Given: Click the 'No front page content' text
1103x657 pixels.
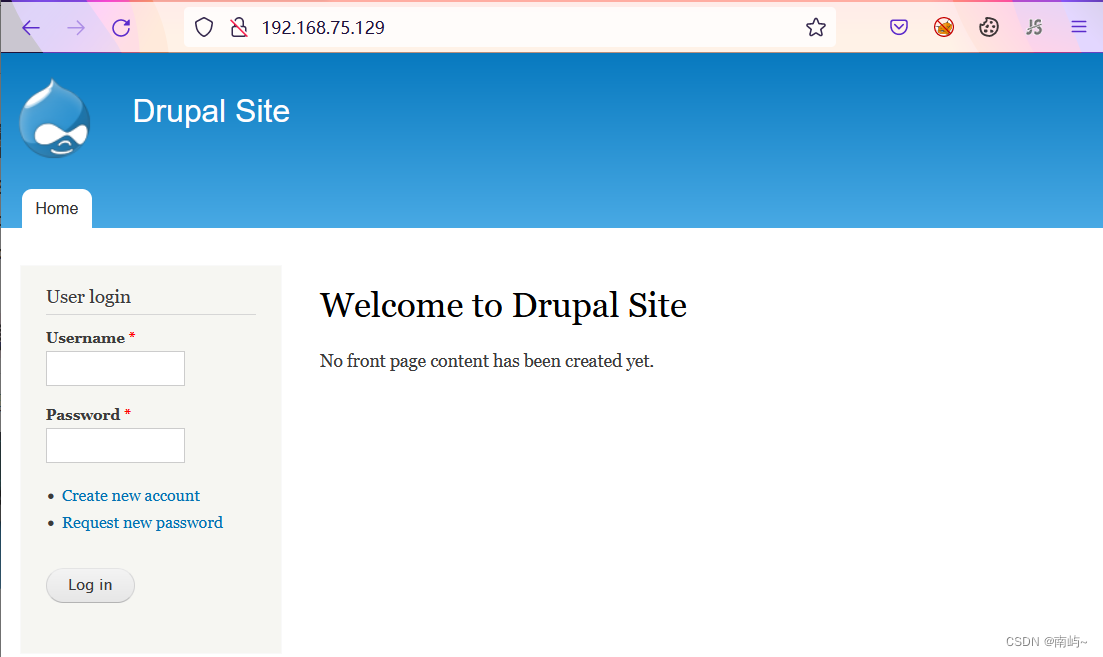Looking at the screenshot, I should click(486, 361).
